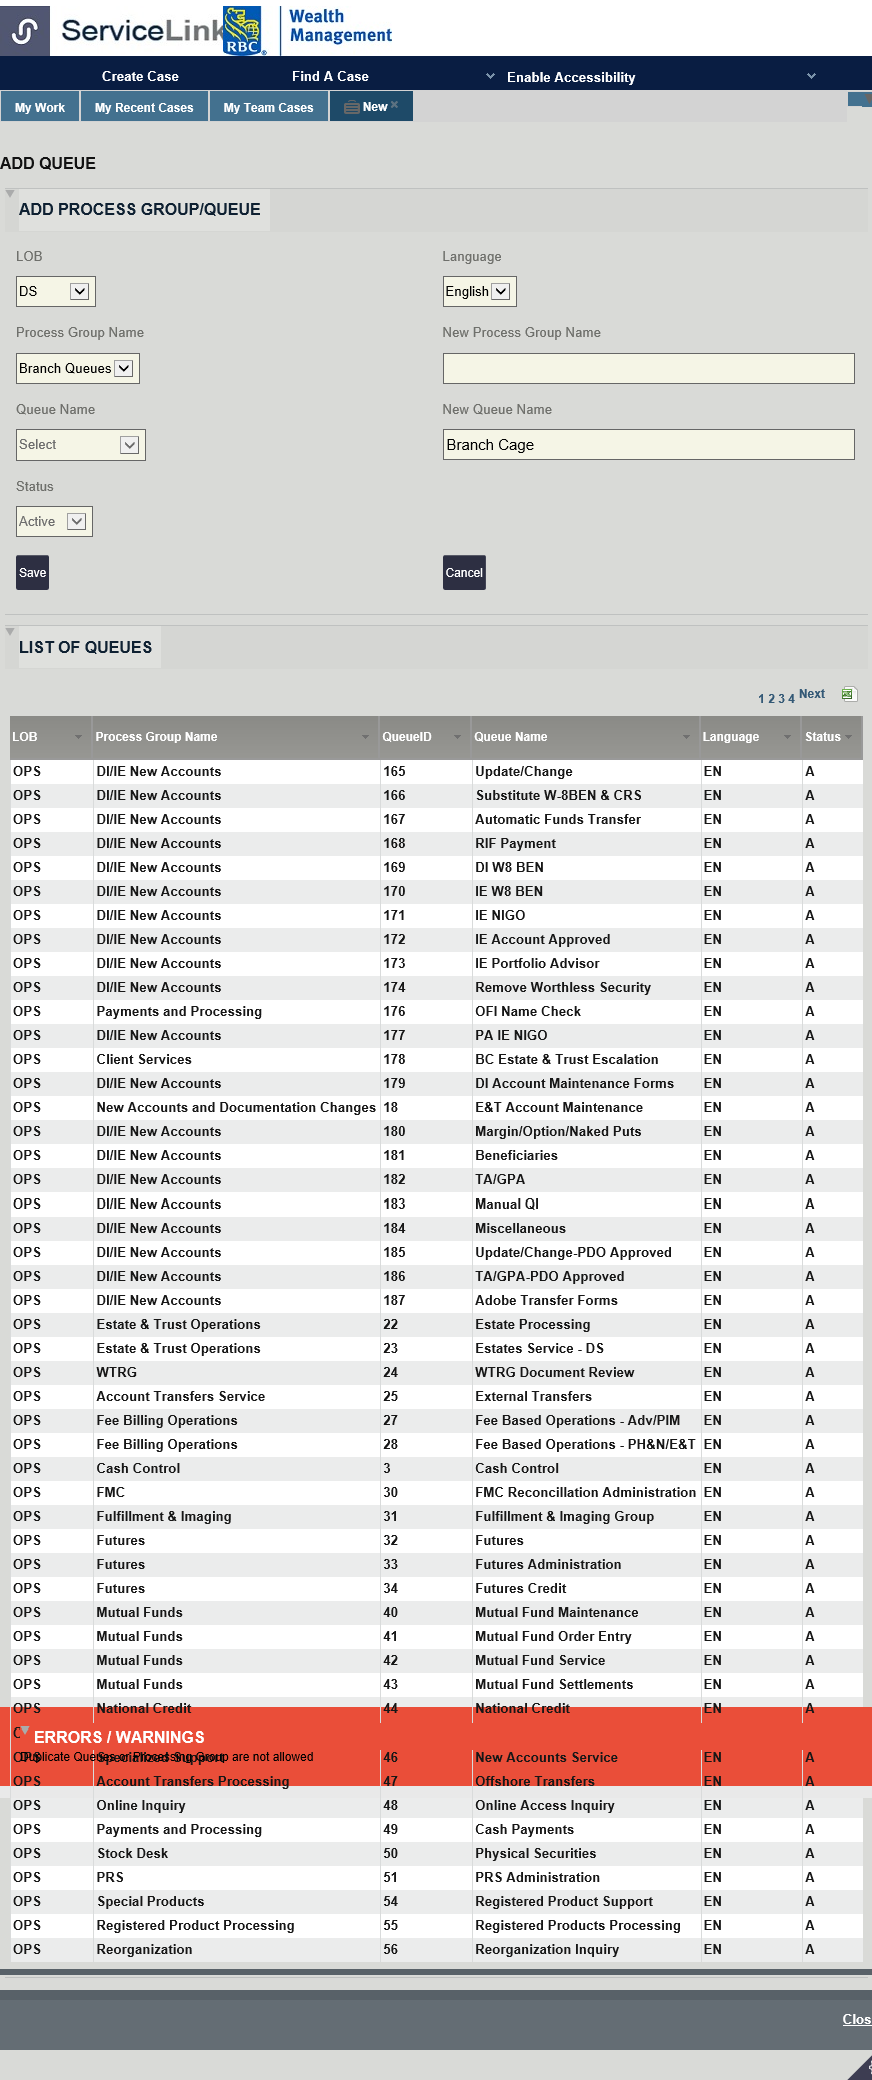This screenshot has width=872, height=2080.
Task: Click 'WTRG Document Review' queue name
Action: [x=555, y=1373]
